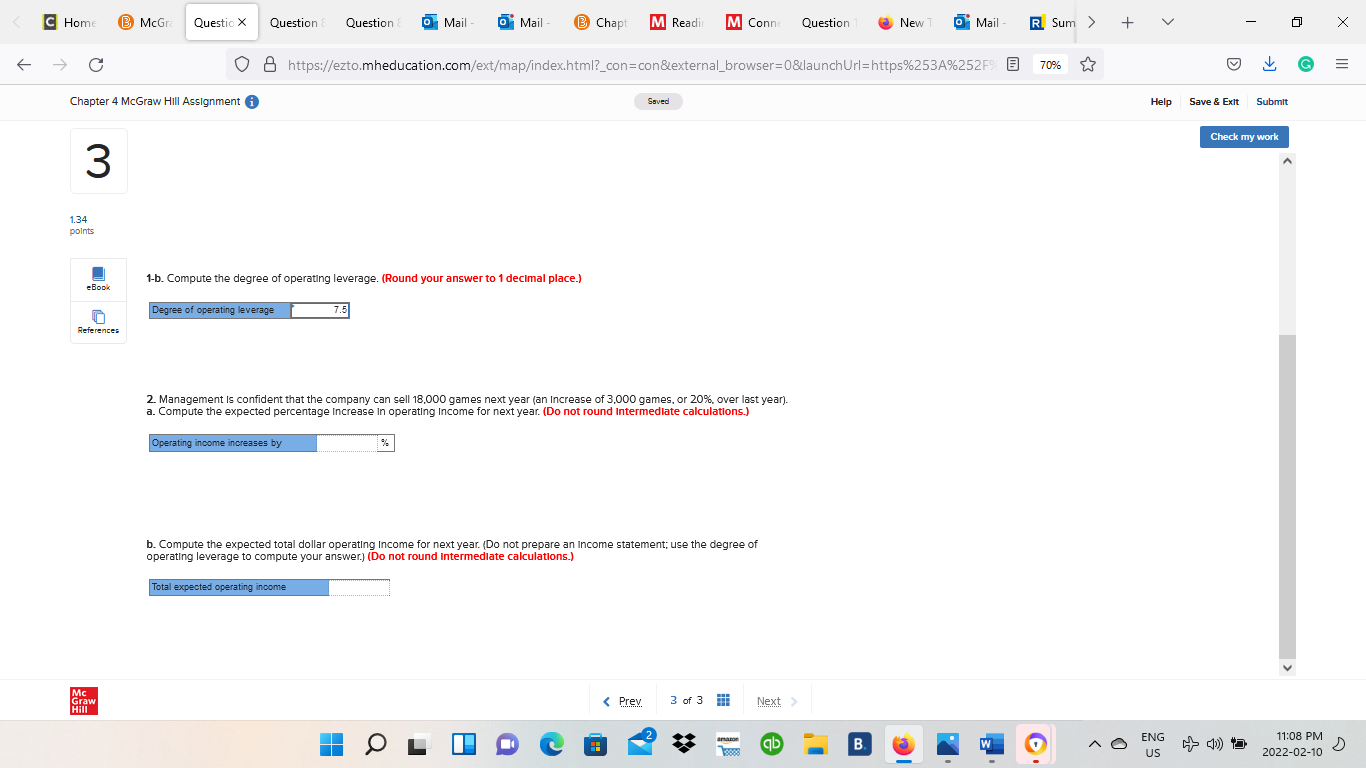Switch to the Connect browser tab
The height and width of the screenshot is (768, 1366).
tap(753, 22)
